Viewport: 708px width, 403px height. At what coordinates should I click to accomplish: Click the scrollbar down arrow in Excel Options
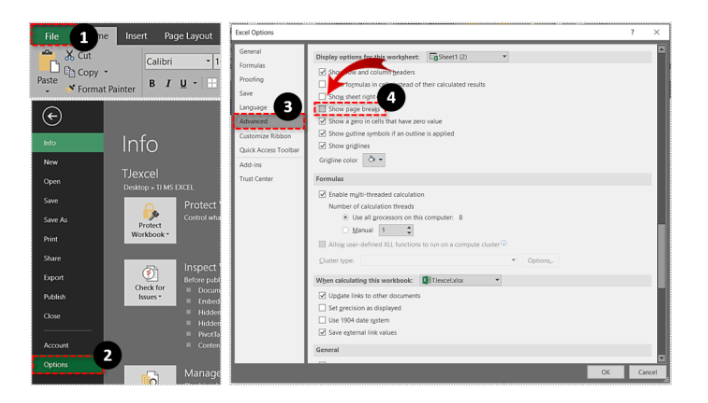[661, 358]
